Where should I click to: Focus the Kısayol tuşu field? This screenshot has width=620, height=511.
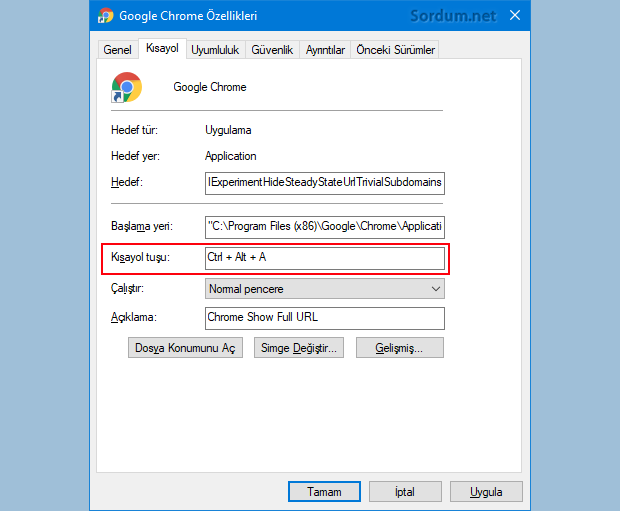(x=325, y=258)
